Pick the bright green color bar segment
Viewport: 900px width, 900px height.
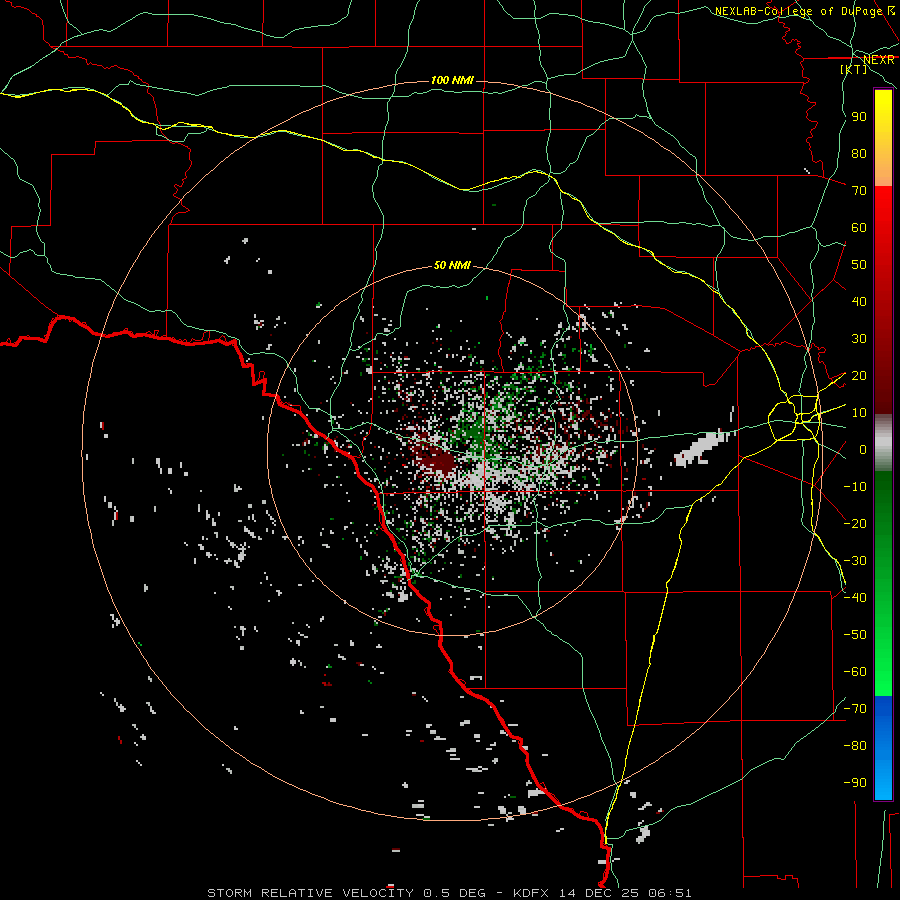pyautogui.click(x=883, y=583)
